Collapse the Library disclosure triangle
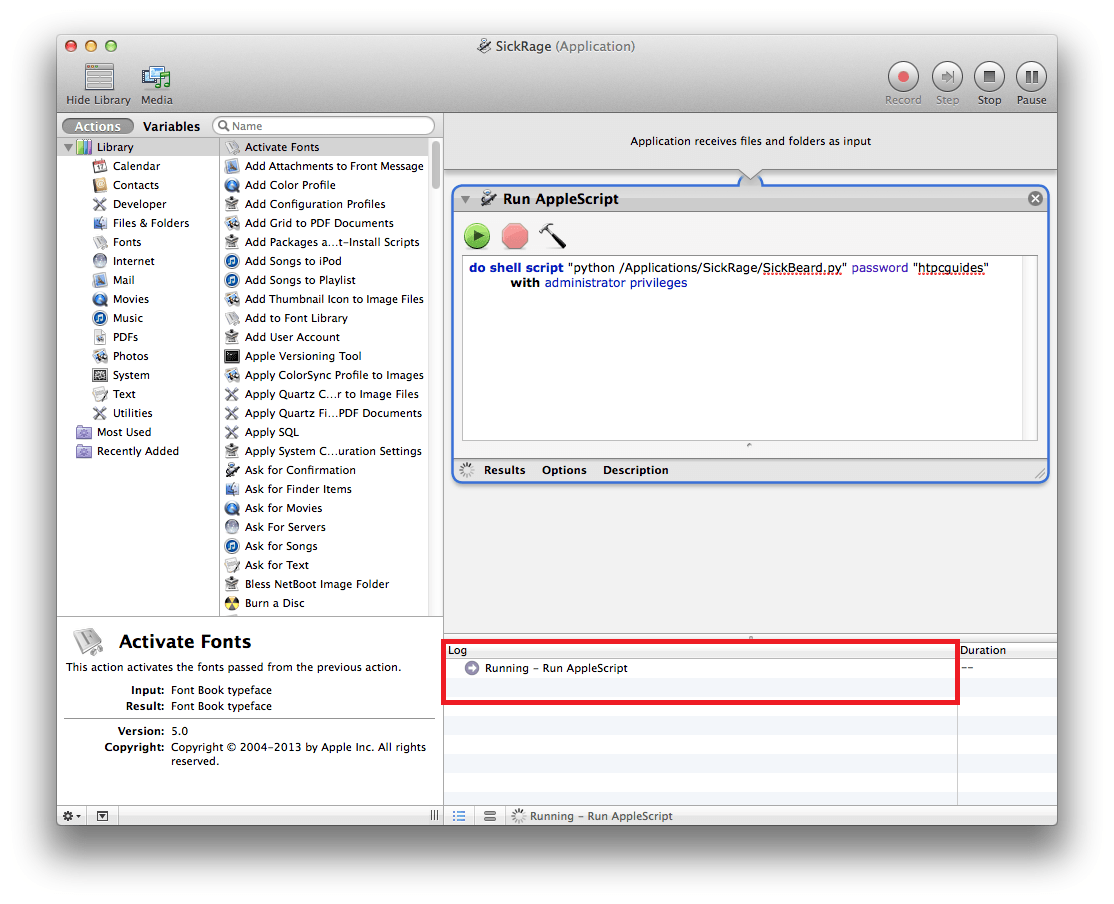Viewport: 1114px width, 904px height. [68, 147]
